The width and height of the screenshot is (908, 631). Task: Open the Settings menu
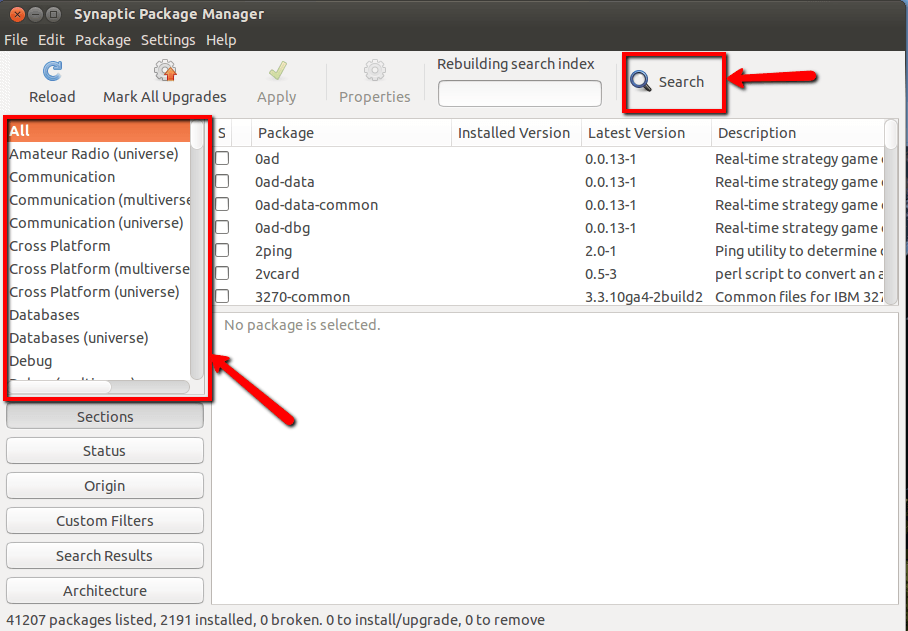(x=168, y=40)
